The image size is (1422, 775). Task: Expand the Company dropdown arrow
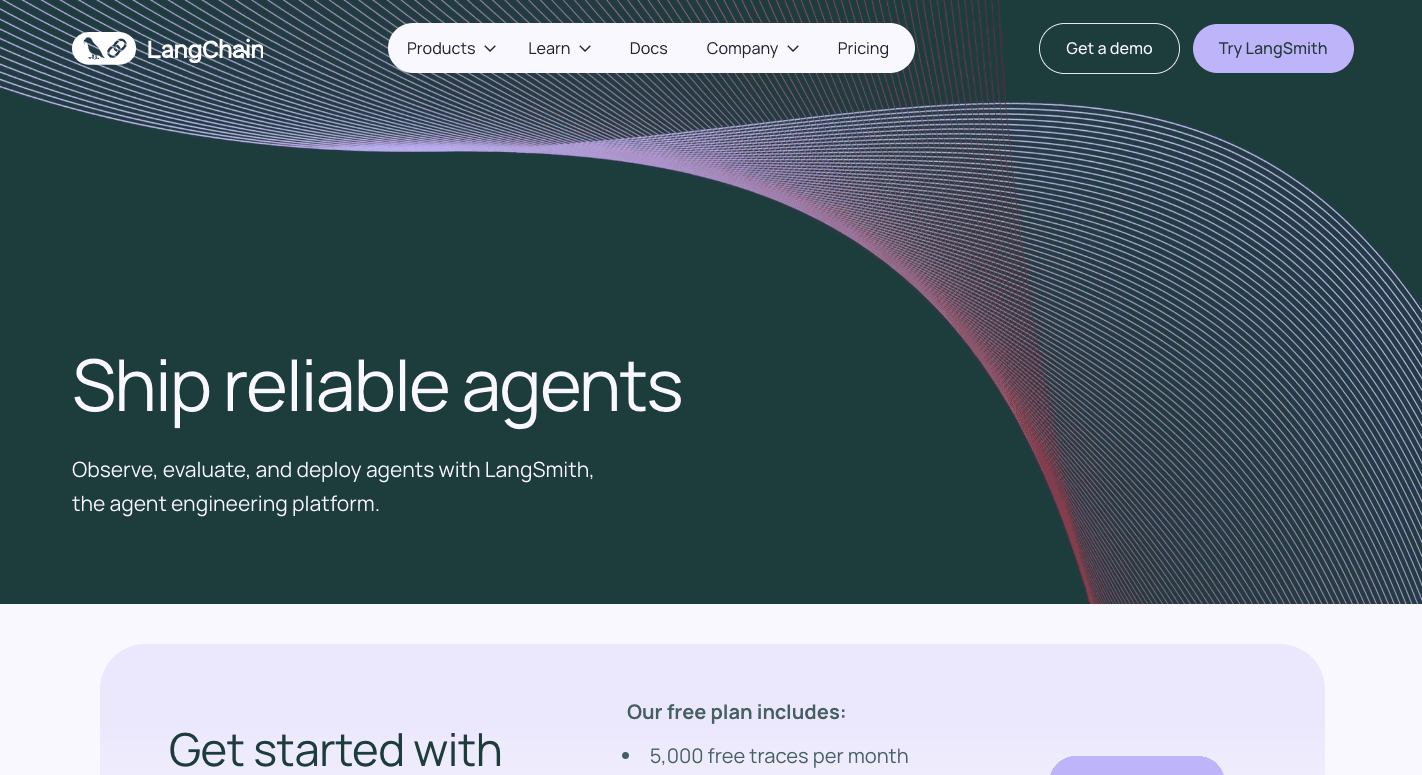[793, 48]
